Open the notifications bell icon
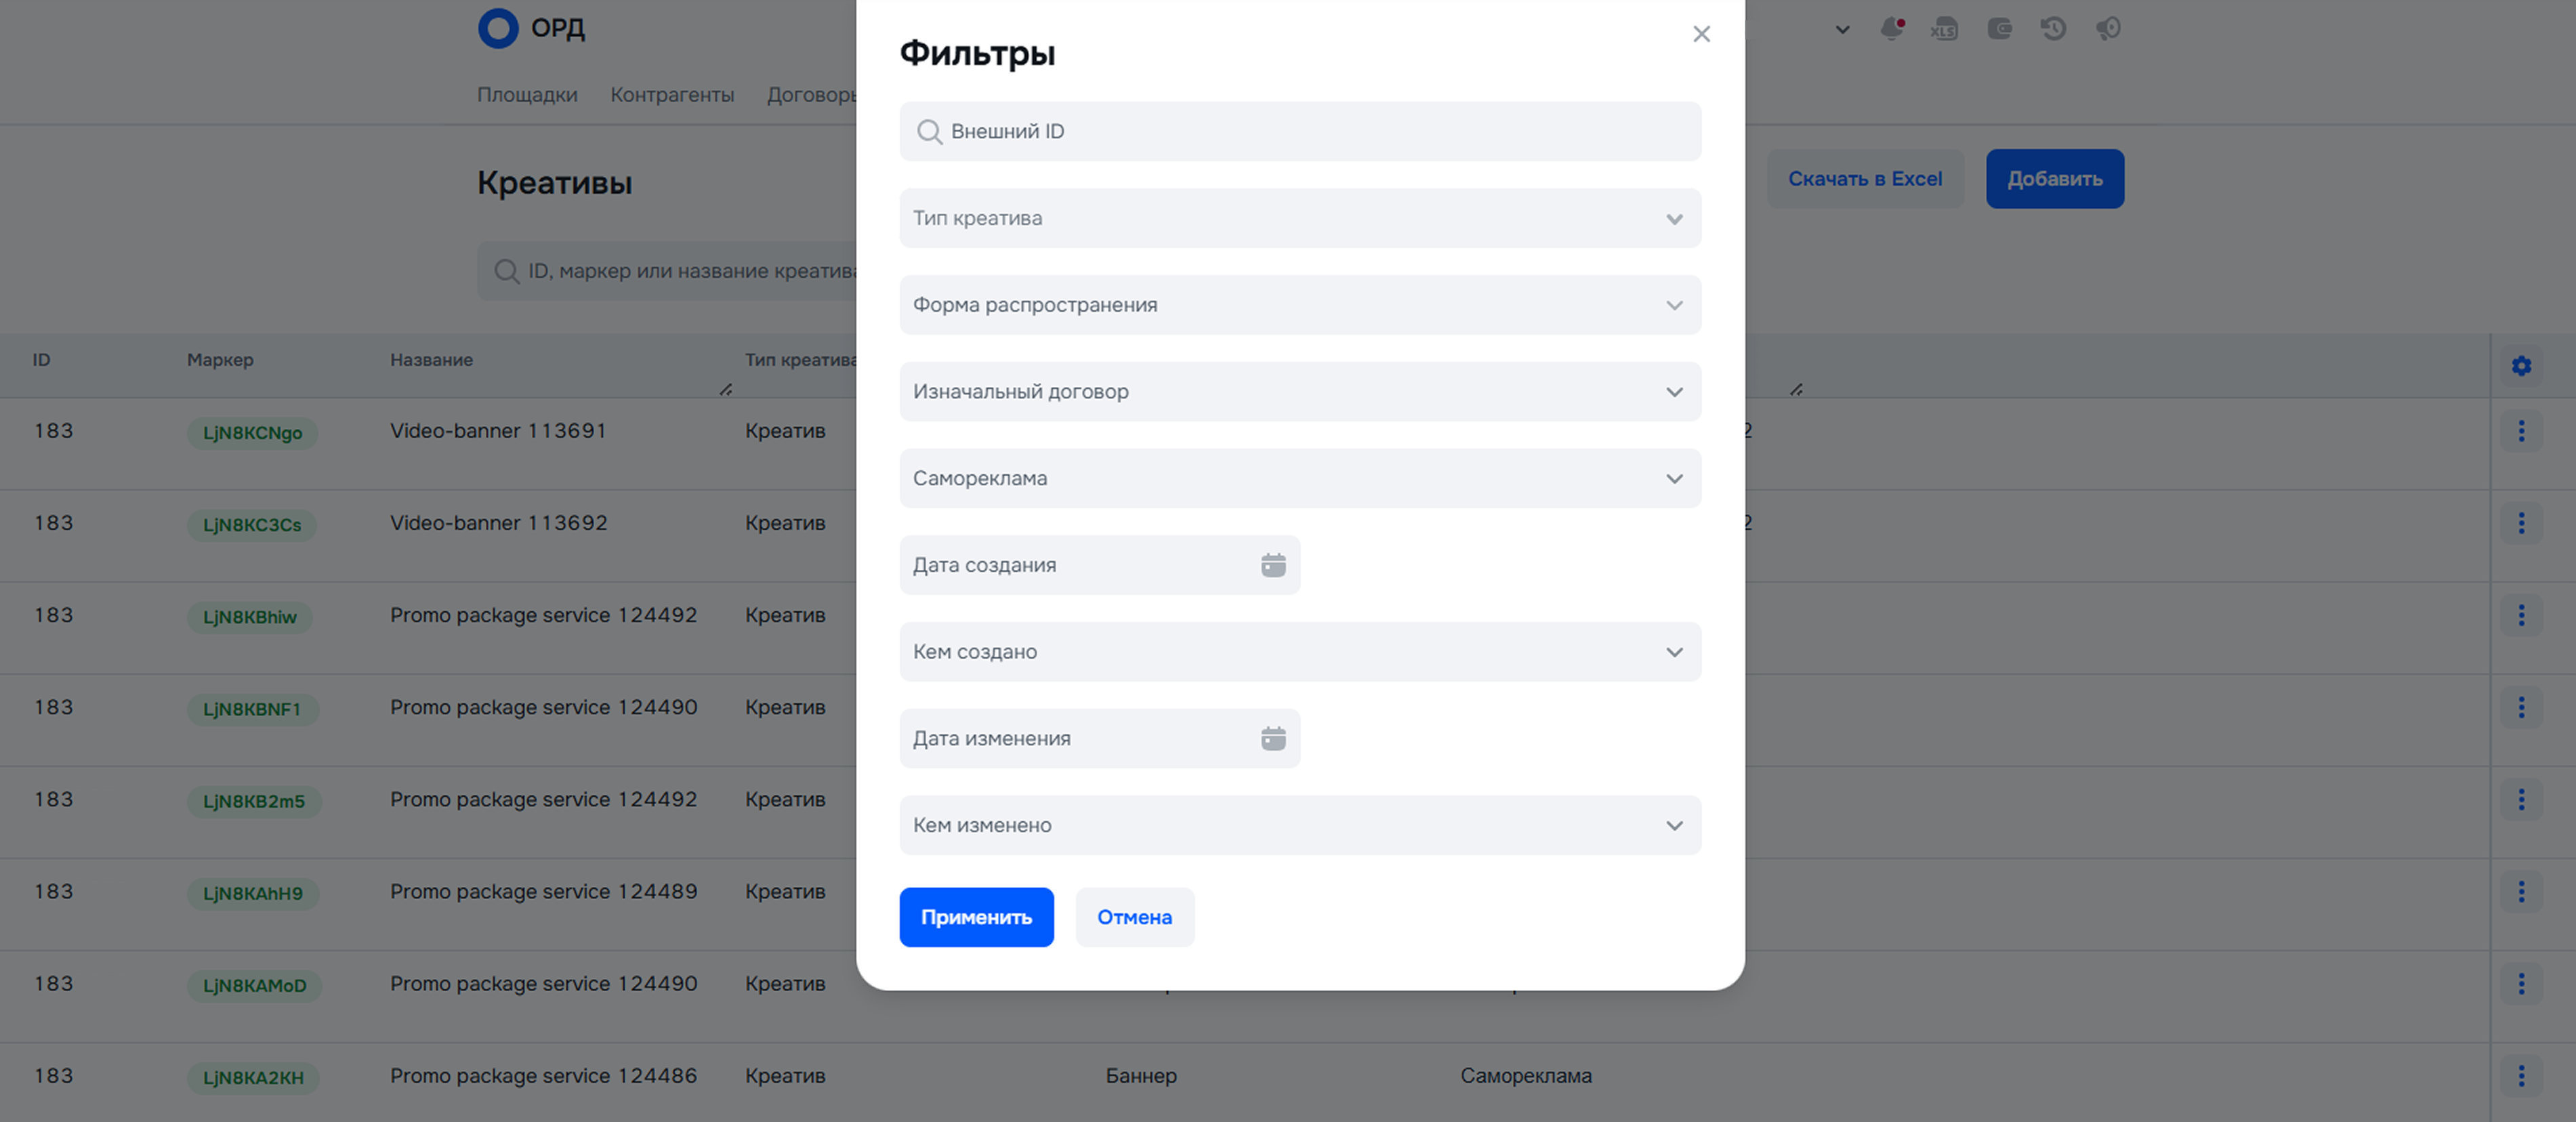This screenshot has height=1122, width=2576. (x=1891, y=29)
